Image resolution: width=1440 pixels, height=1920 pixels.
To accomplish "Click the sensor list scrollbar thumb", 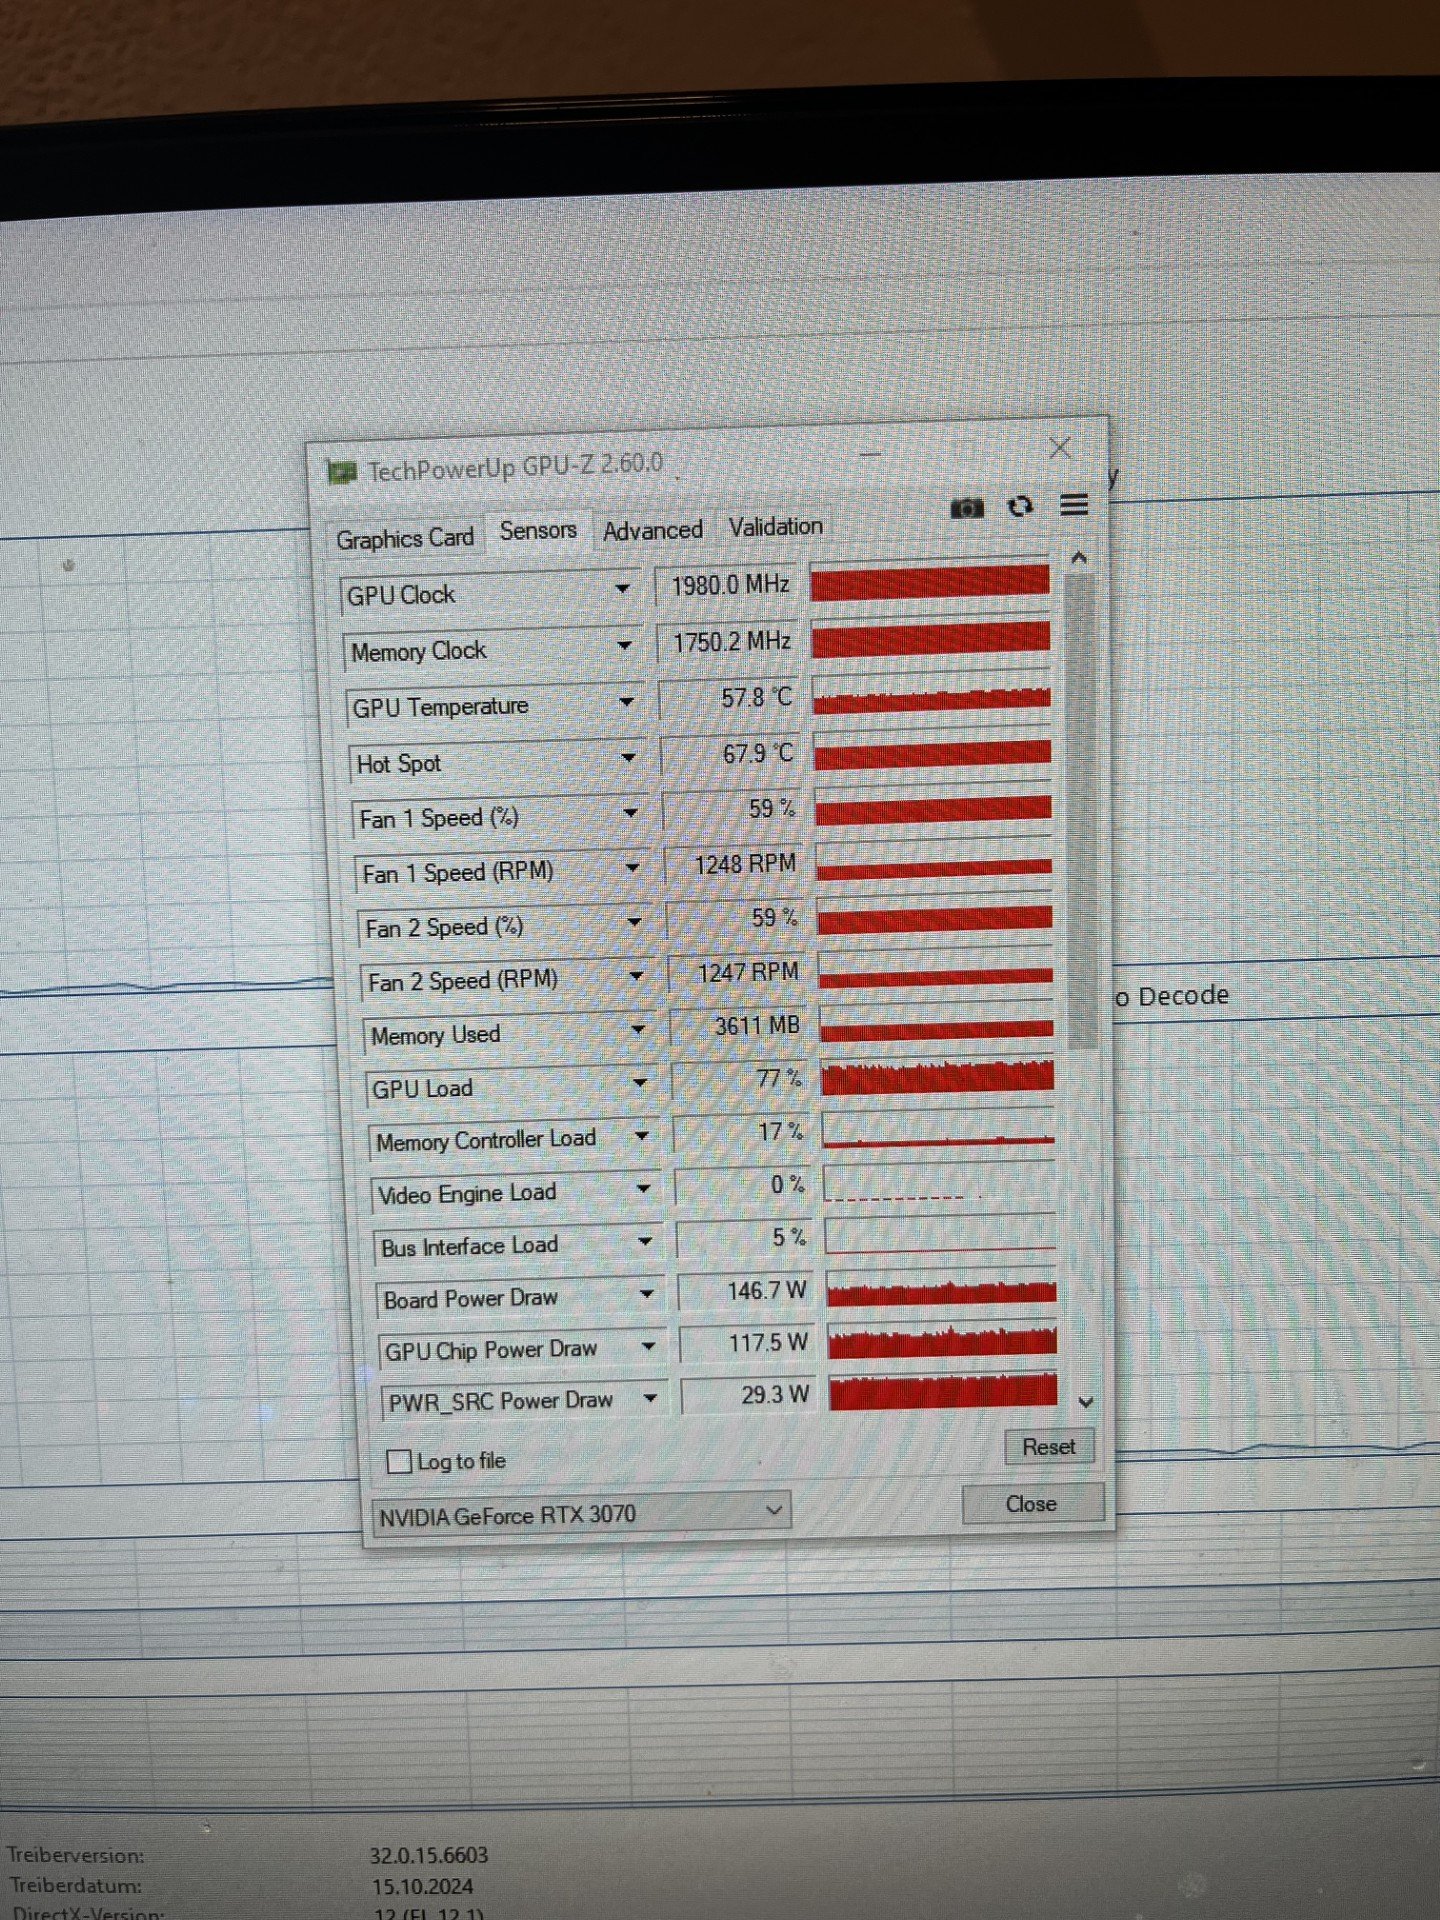I will pos(1080,810).
